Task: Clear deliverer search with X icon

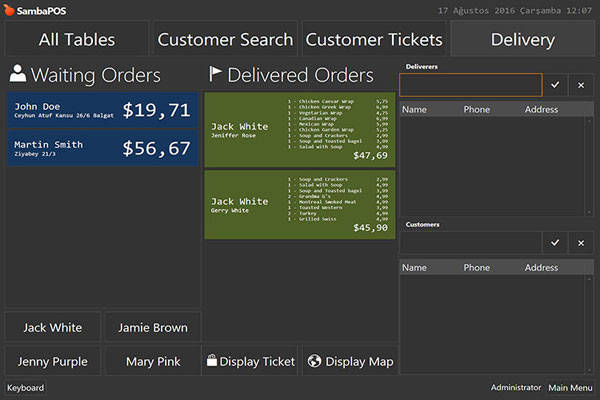Action: point(581,85)
